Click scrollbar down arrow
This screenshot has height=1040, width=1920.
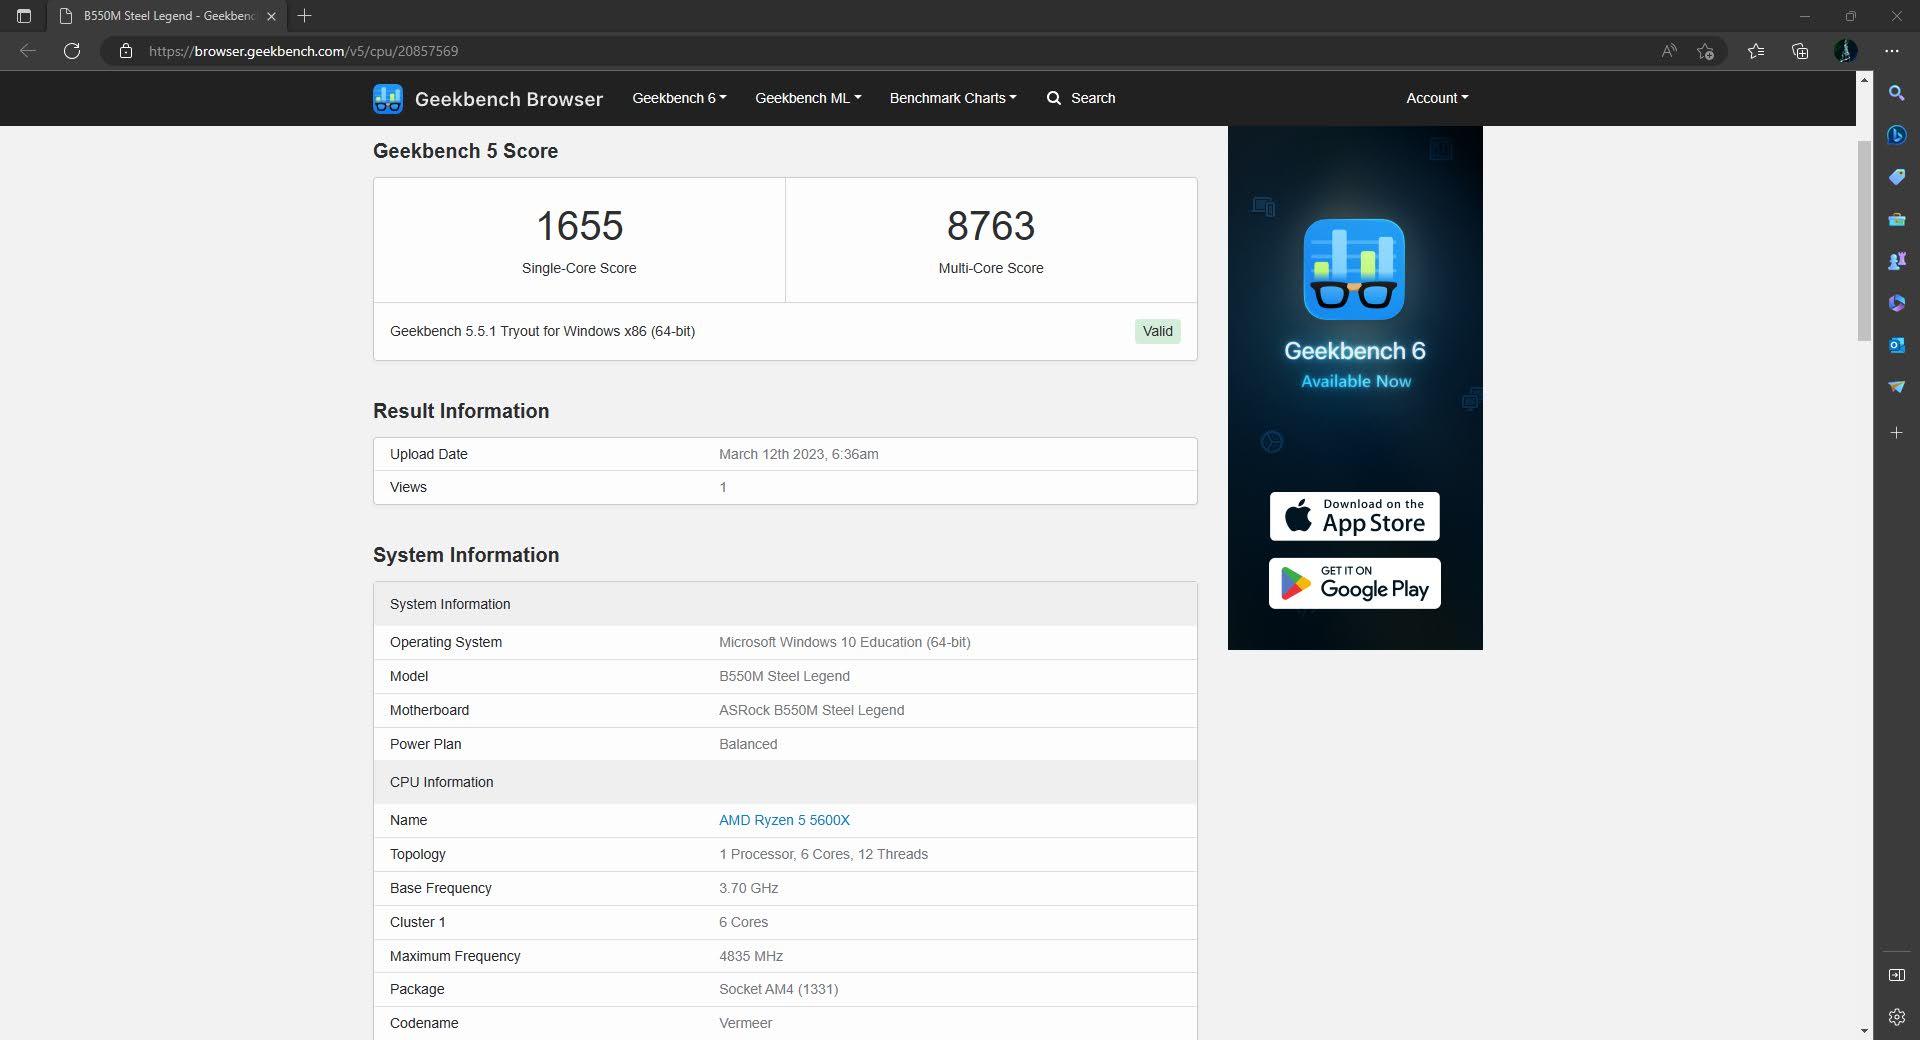click(x=1864, y=1031)
